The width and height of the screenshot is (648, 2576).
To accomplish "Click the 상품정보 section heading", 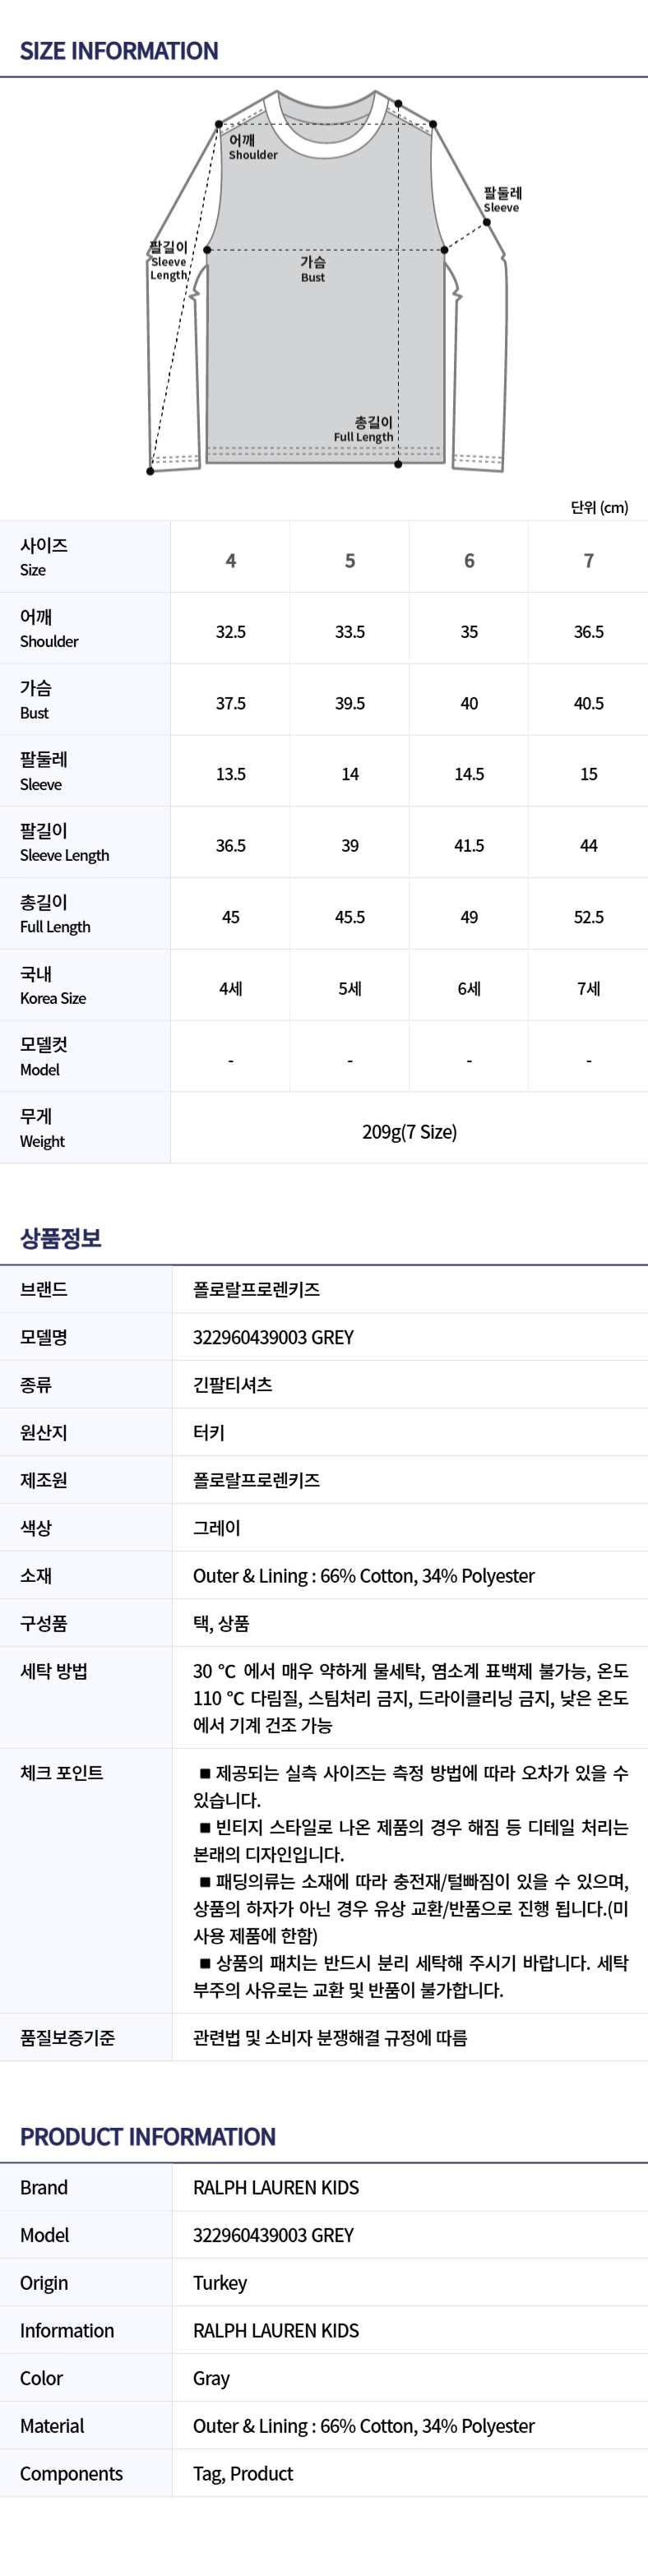I will (61, 1238).
